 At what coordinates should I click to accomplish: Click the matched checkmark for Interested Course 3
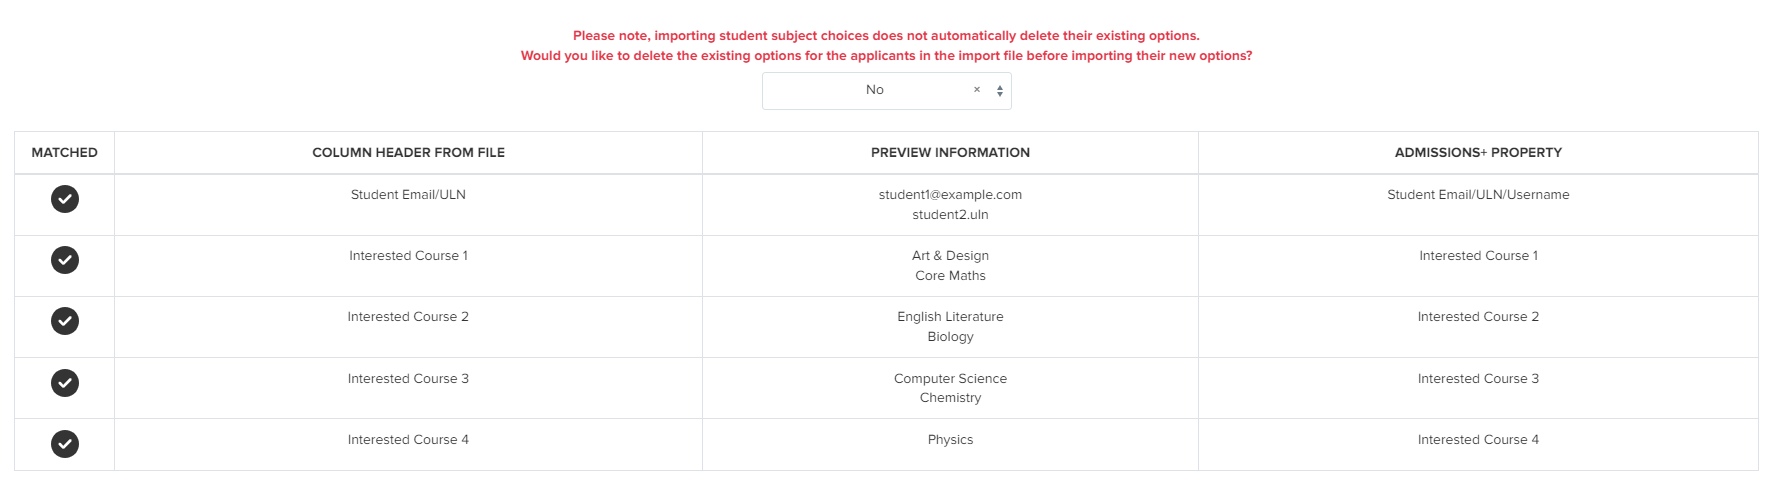point(65,383)
